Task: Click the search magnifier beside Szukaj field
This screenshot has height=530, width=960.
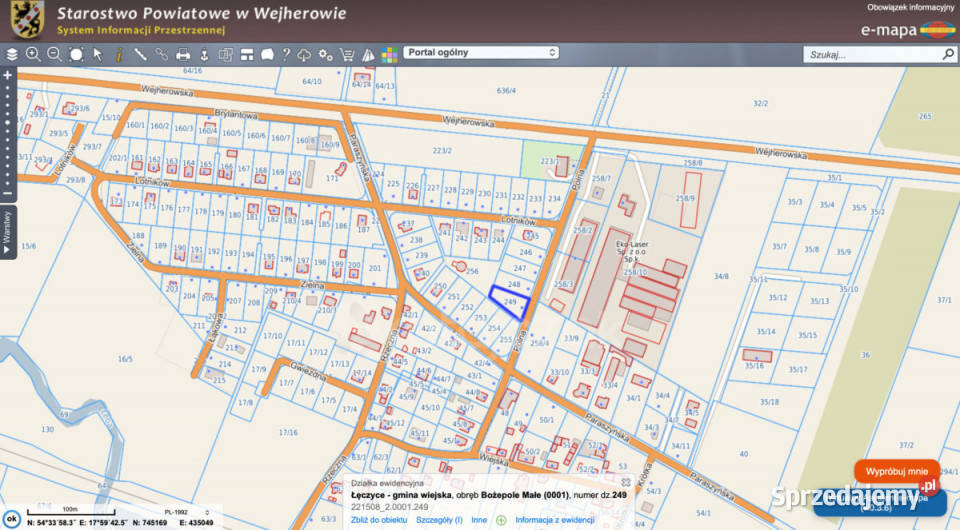Action: pos(948,55)
